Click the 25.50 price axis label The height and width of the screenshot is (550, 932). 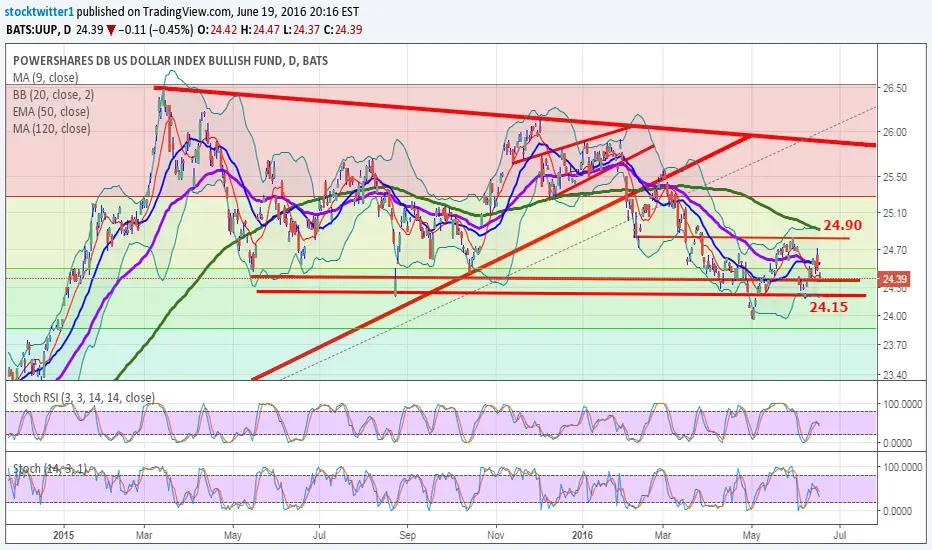click(x=895, y=177)
